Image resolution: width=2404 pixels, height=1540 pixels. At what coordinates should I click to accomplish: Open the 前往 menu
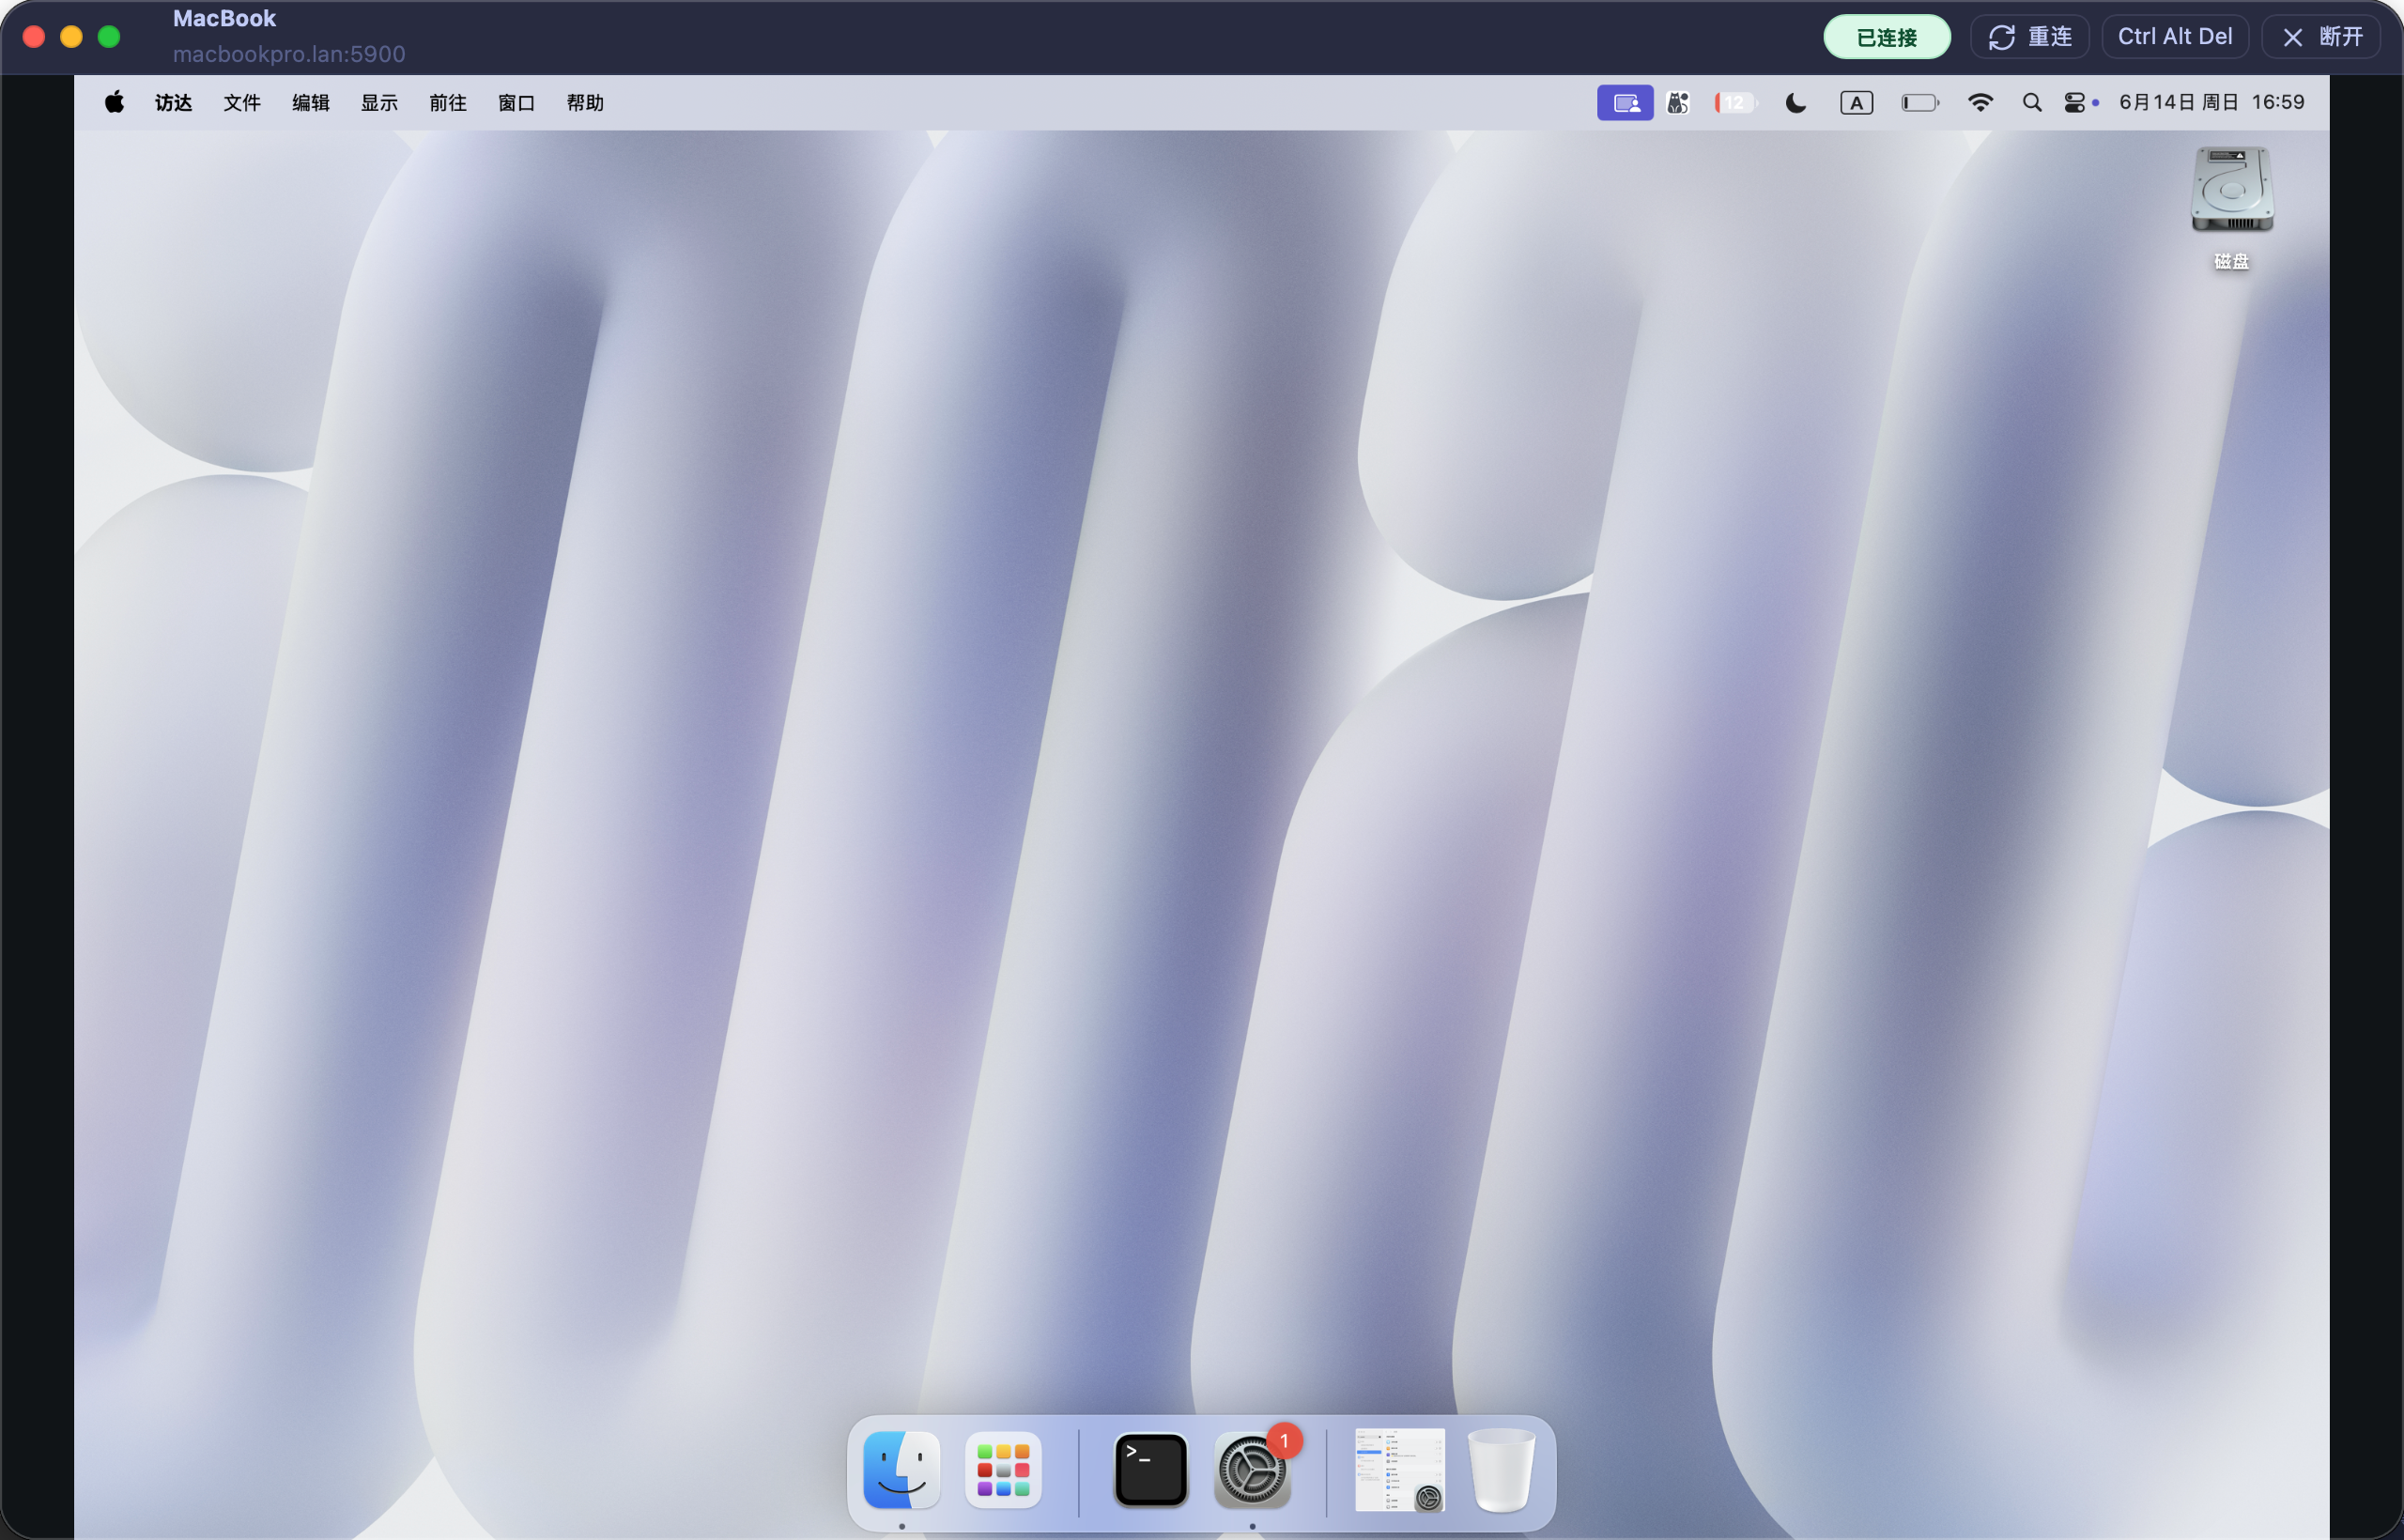pyautogui.click(x=448, y=102)
